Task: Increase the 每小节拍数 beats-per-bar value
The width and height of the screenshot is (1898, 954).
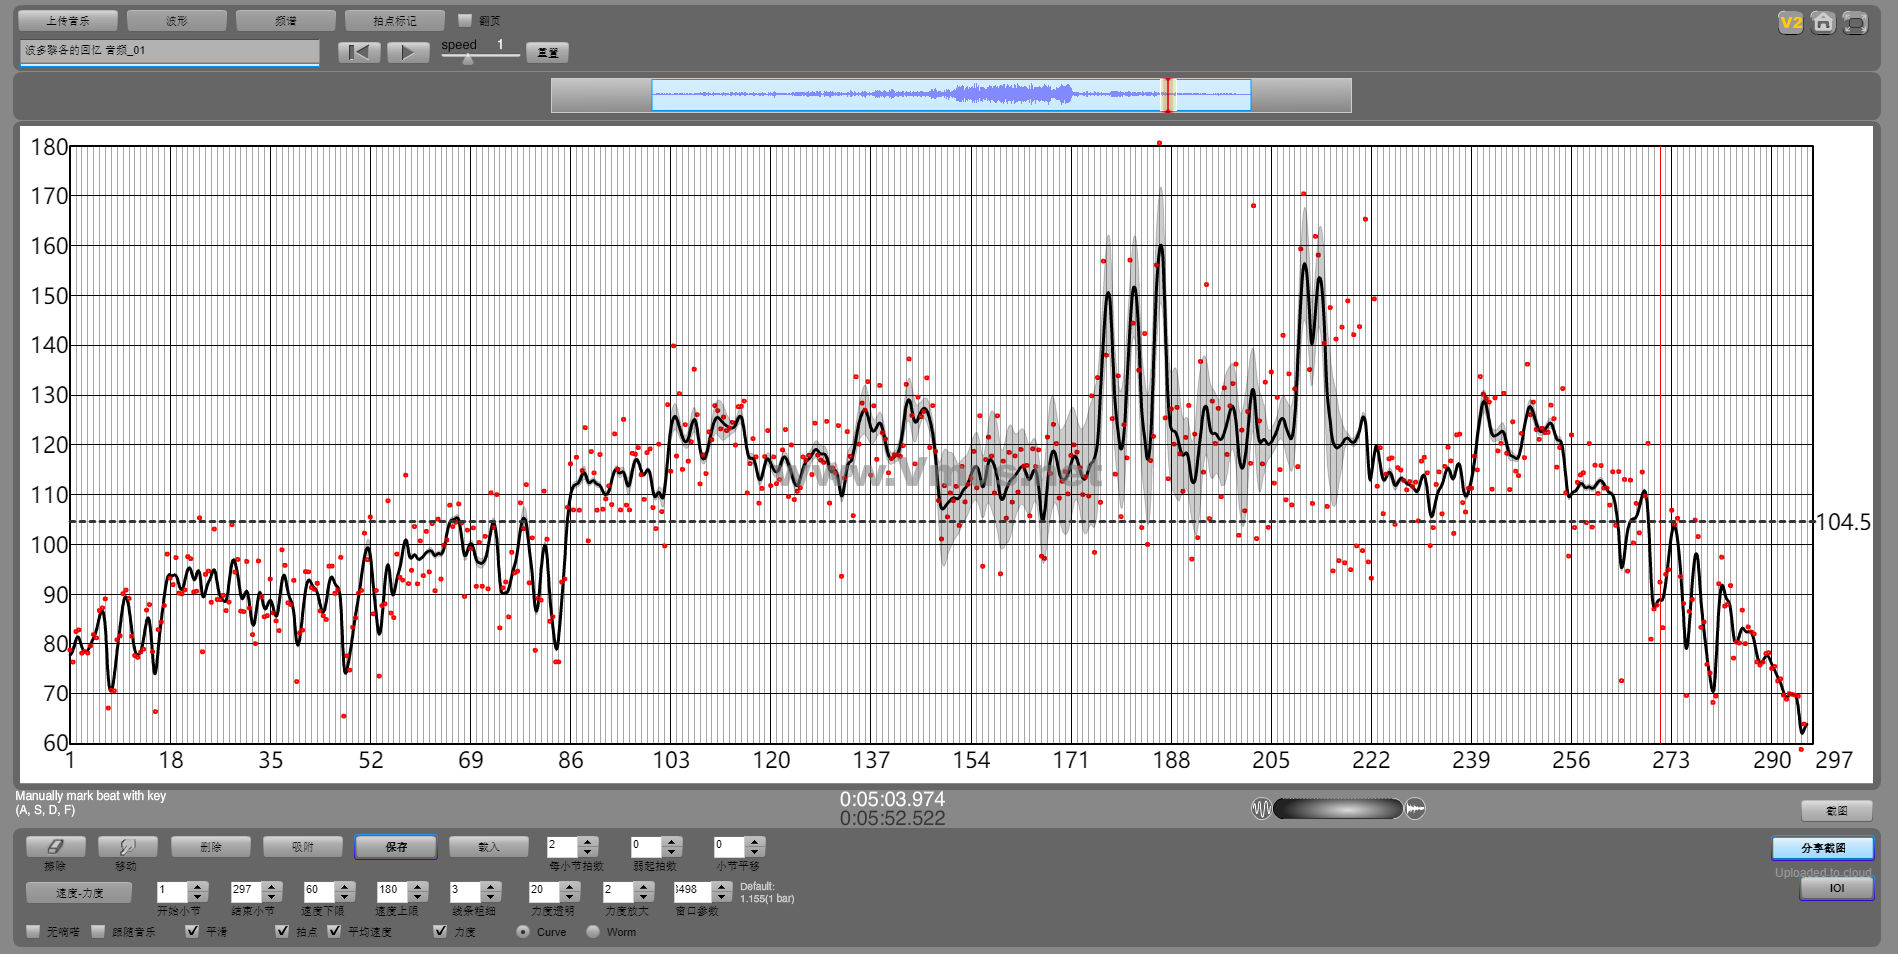Action: coord(588,841)
